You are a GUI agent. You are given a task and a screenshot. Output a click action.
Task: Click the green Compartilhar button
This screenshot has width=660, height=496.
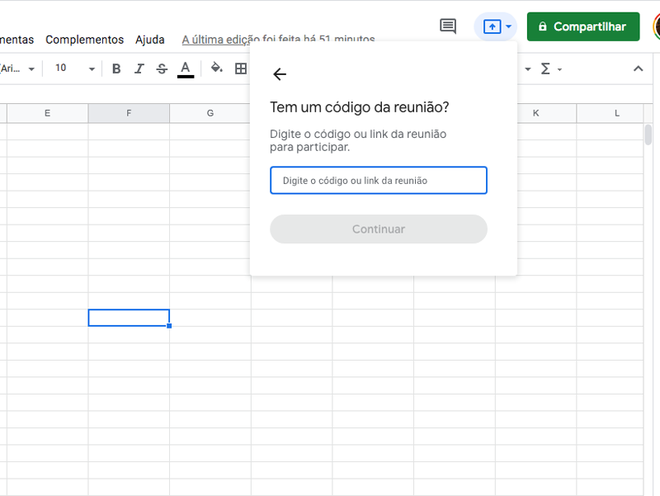[583, 27]
